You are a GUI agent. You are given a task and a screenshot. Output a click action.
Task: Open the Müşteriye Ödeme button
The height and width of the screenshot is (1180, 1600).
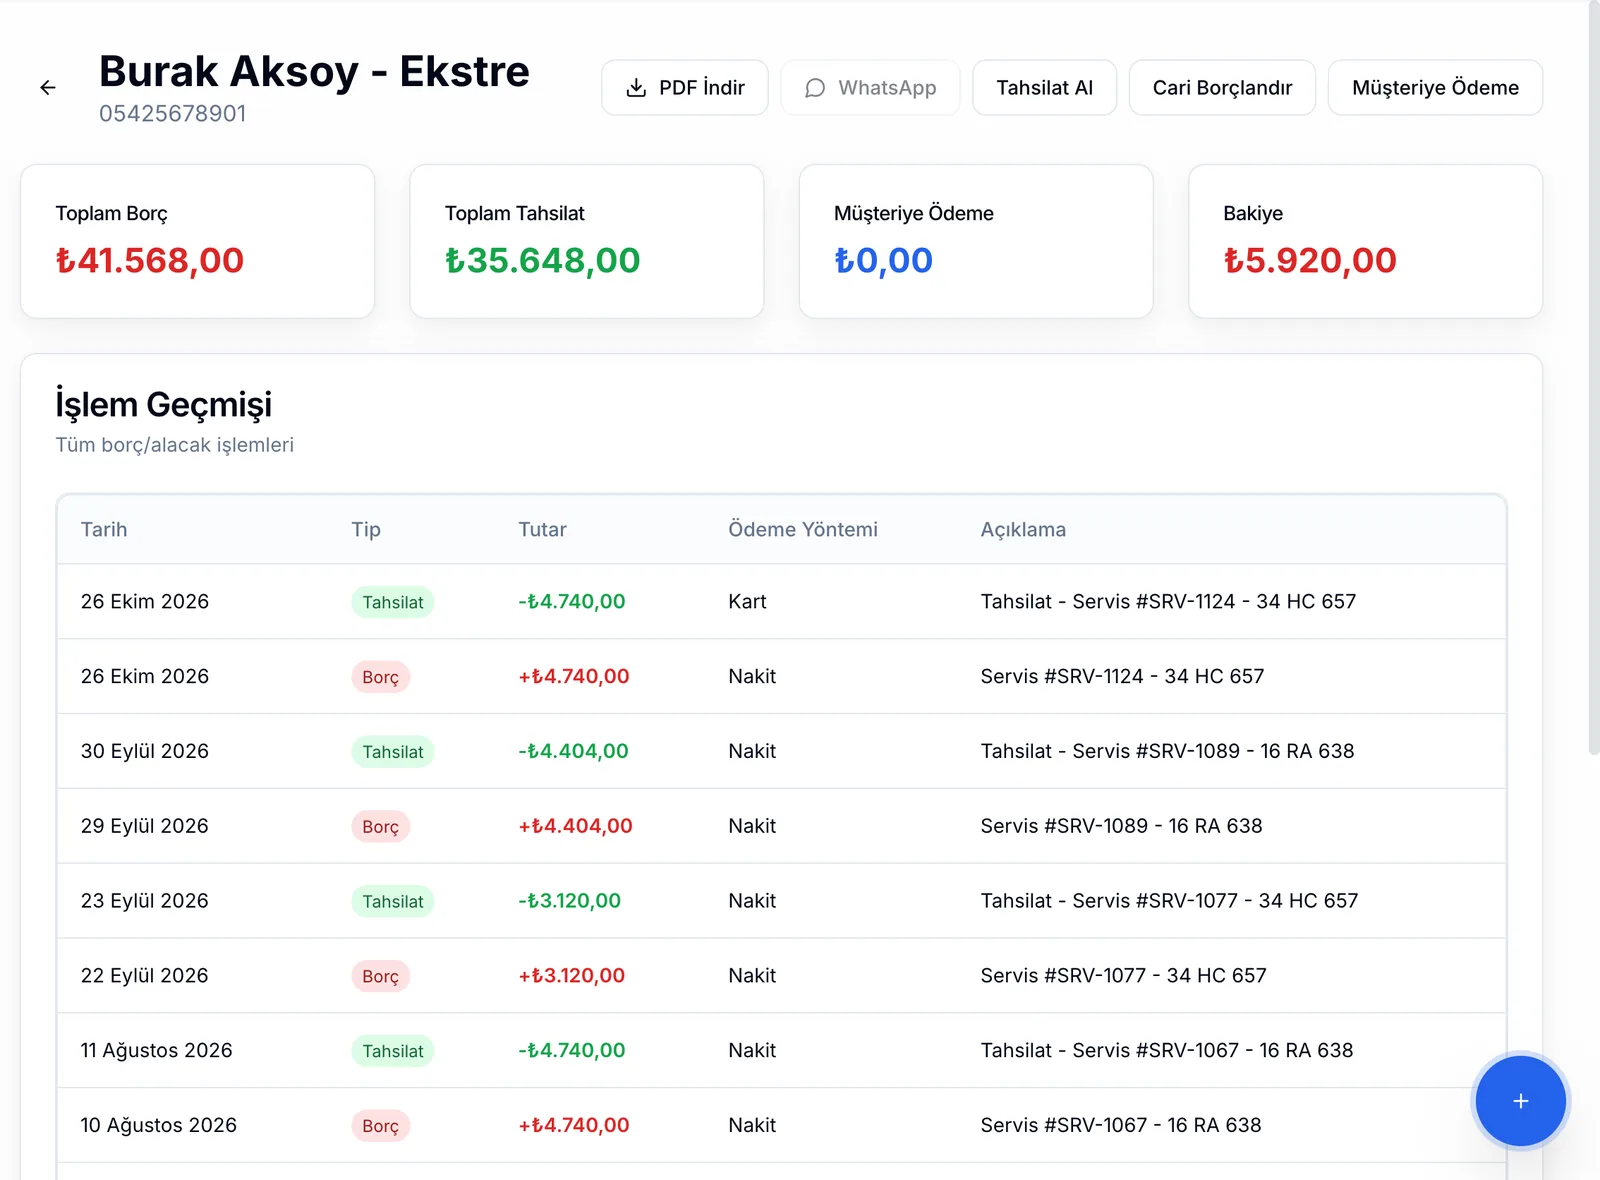click(1435, 88)
